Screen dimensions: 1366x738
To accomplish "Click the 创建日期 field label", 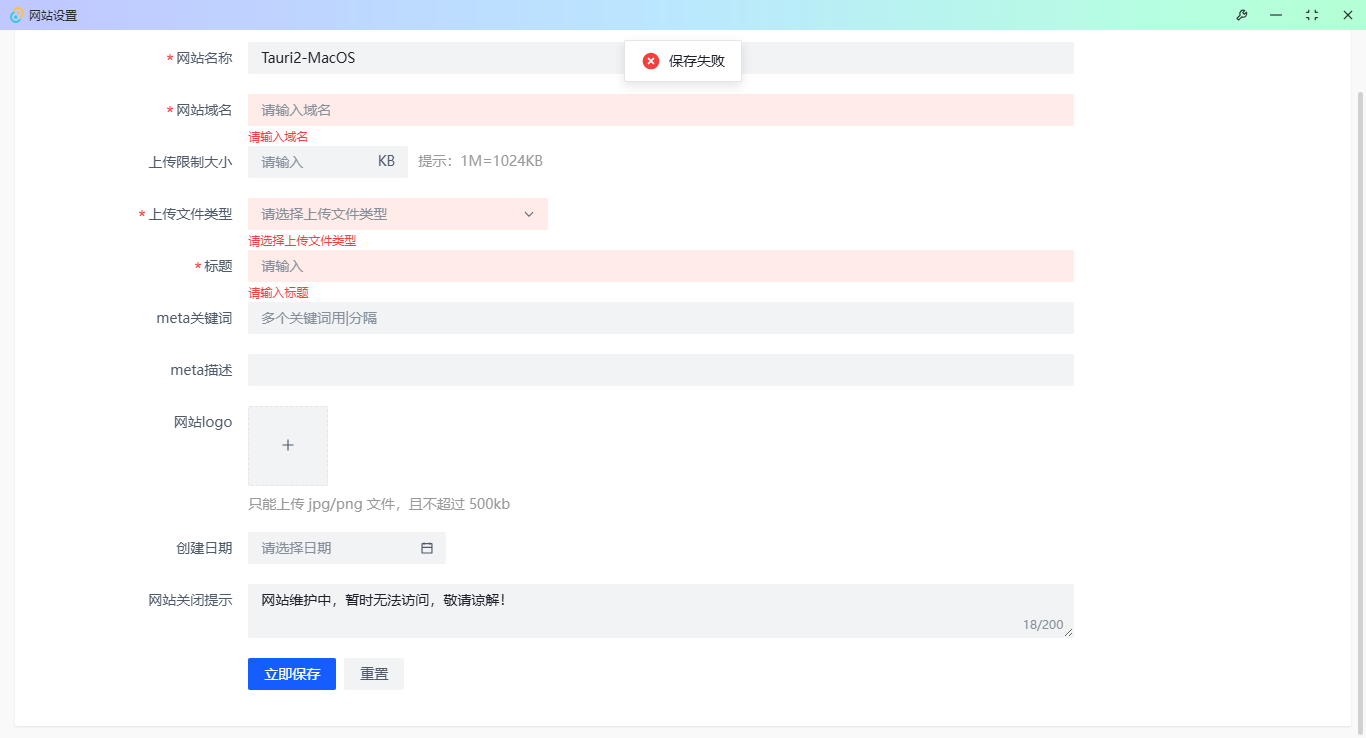I will (204, 548).
